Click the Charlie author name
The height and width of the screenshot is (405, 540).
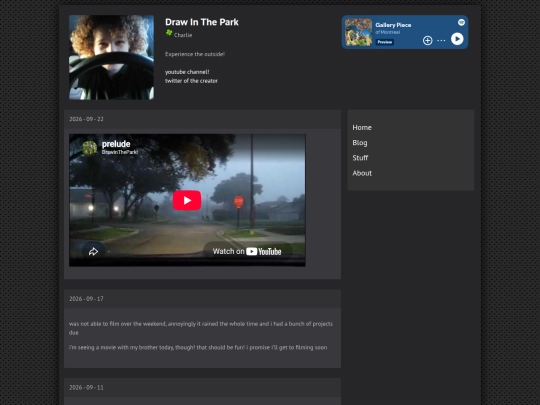[183, 35]
